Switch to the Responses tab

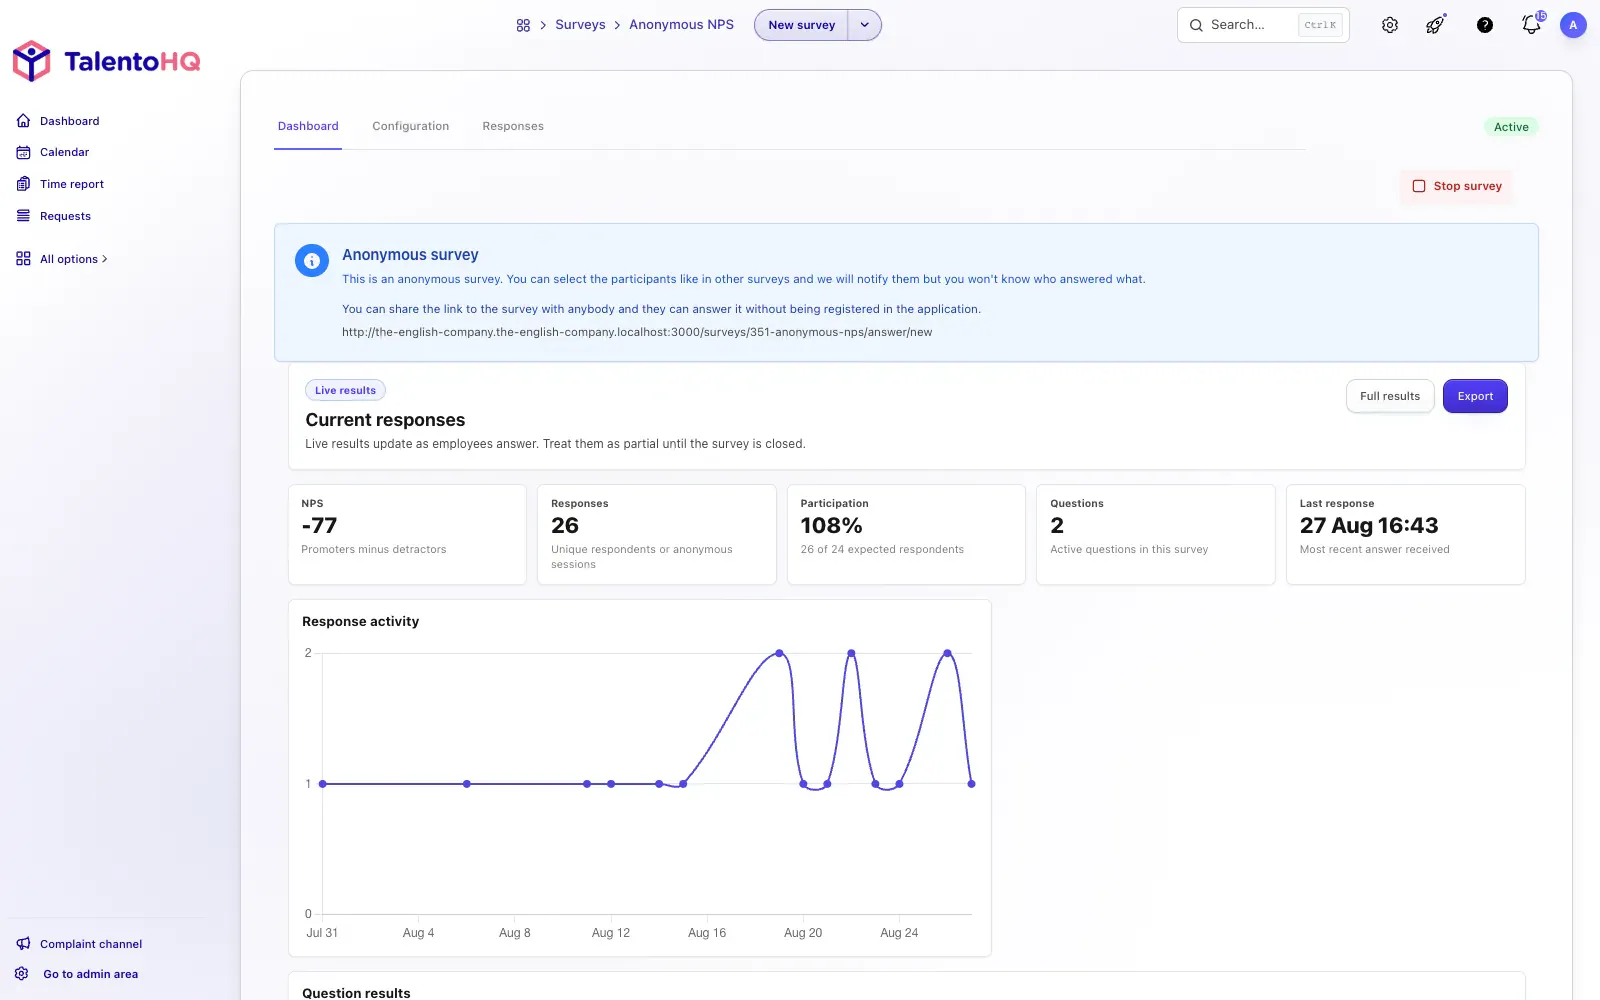[513, 126]
